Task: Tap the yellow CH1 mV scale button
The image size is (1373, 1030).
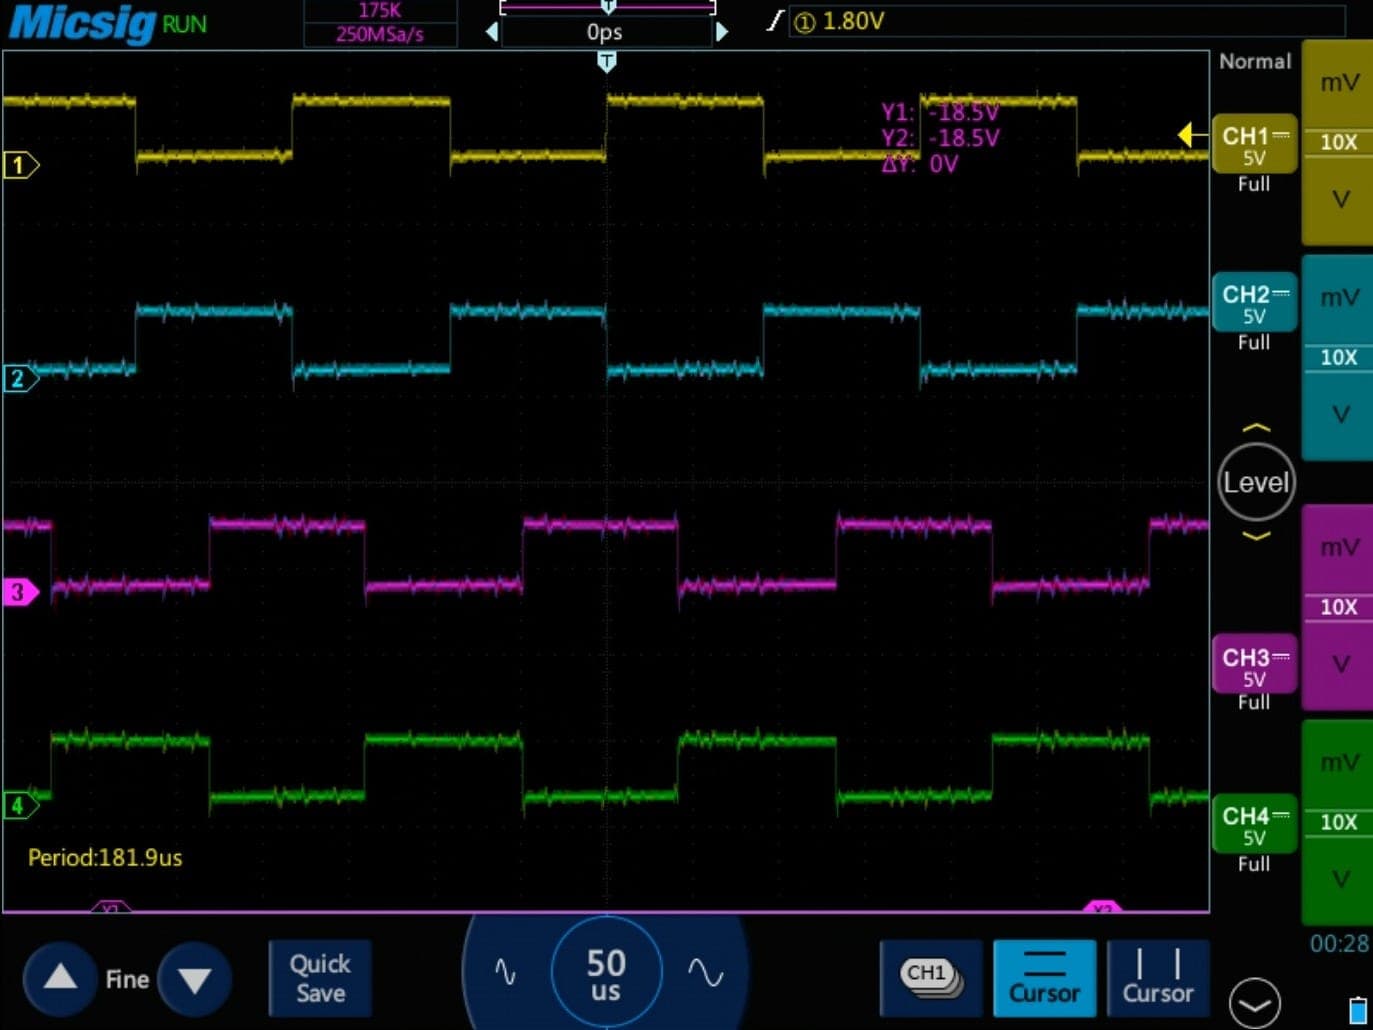Action: click(x=1338, y=84)
